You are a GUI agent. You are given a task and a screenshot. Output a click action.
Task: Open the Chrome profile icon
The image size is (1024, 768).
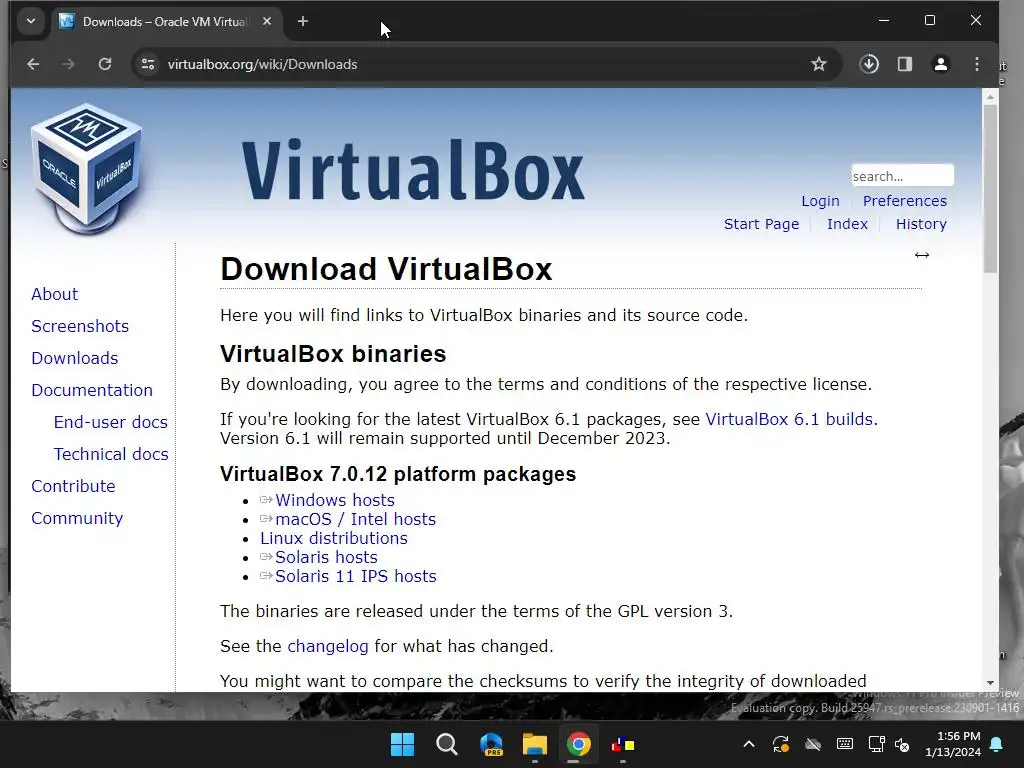pos(940,64)
